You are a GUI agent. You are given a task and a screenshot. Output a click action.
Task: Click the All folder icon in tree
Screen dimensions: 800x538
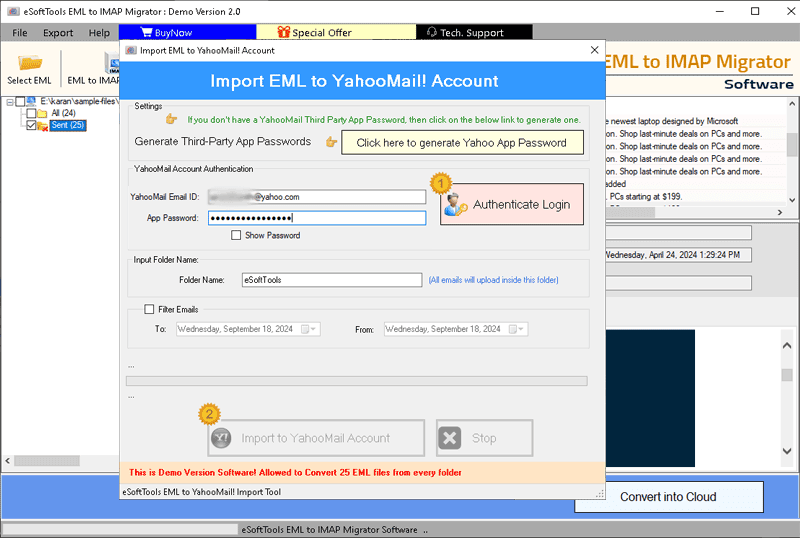pos(42,113)
